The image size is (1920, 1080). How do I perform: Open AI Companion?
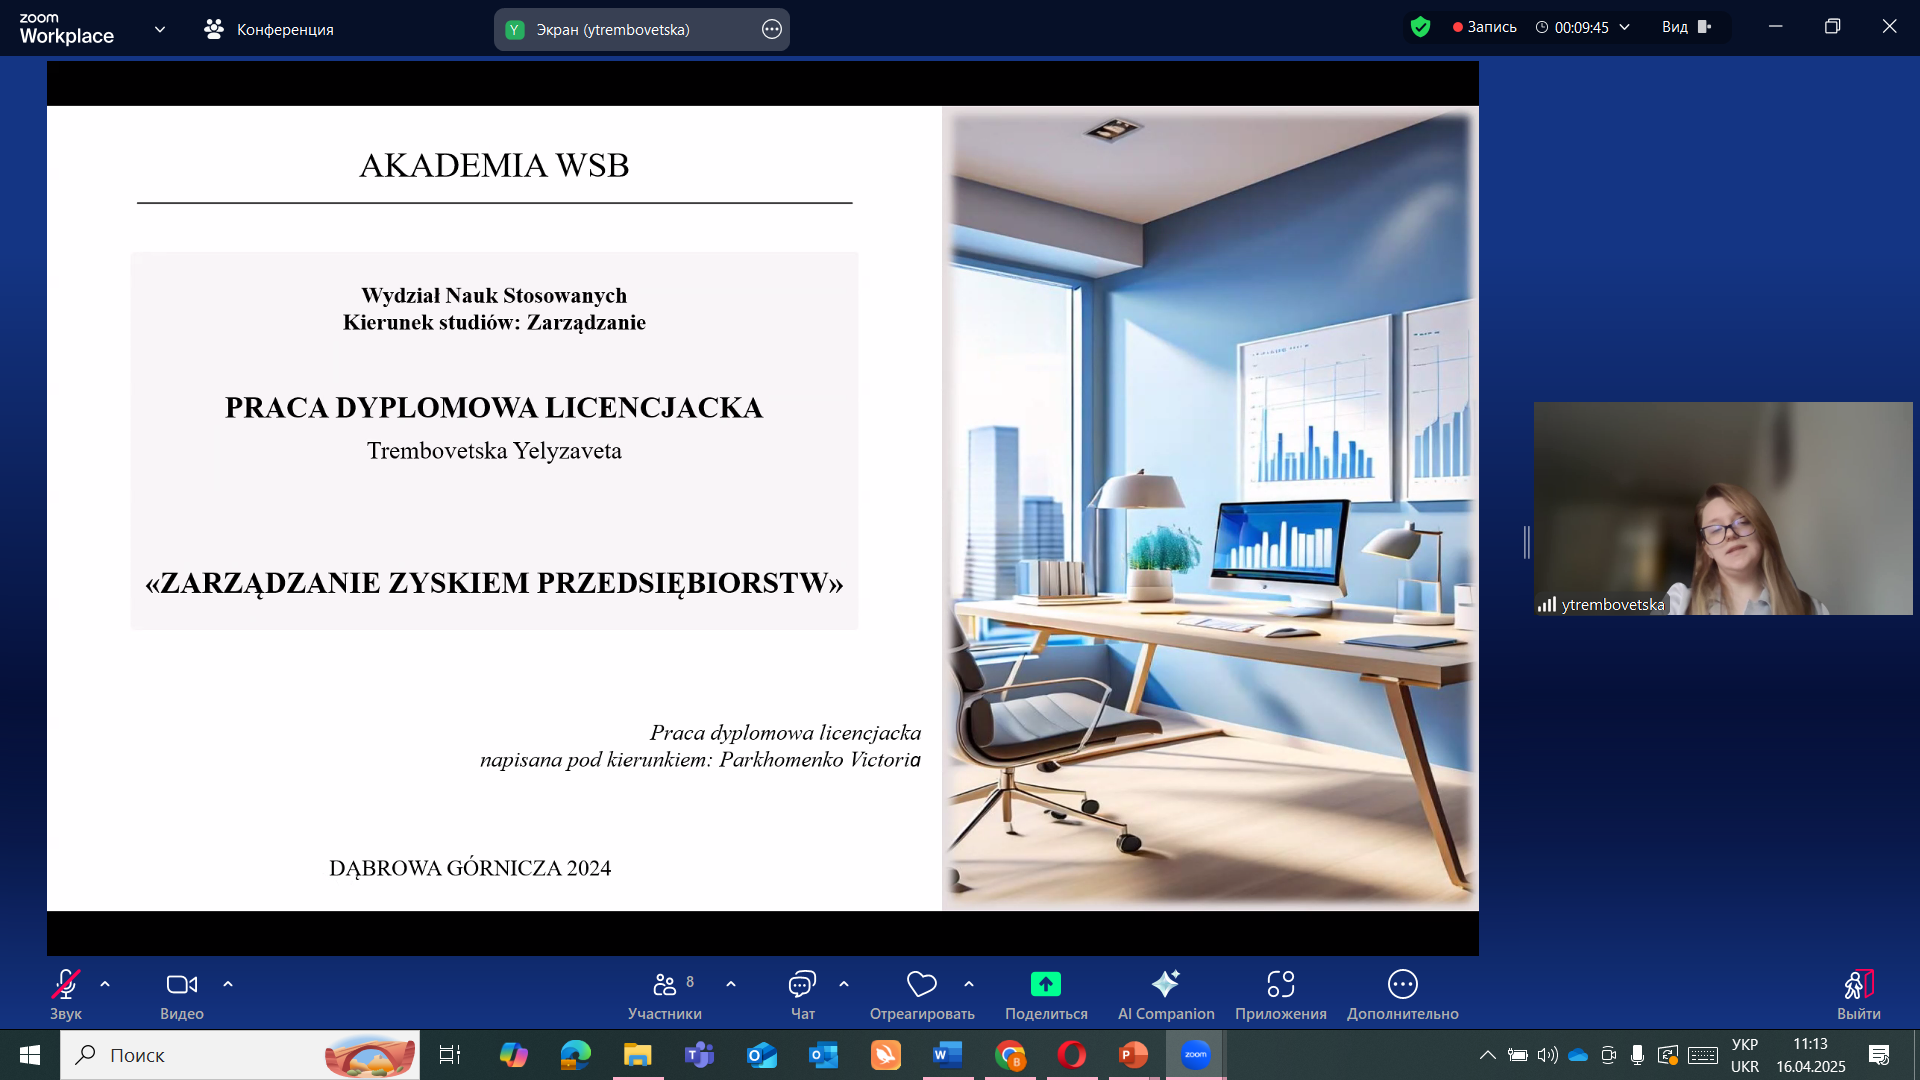point(1165,985)
